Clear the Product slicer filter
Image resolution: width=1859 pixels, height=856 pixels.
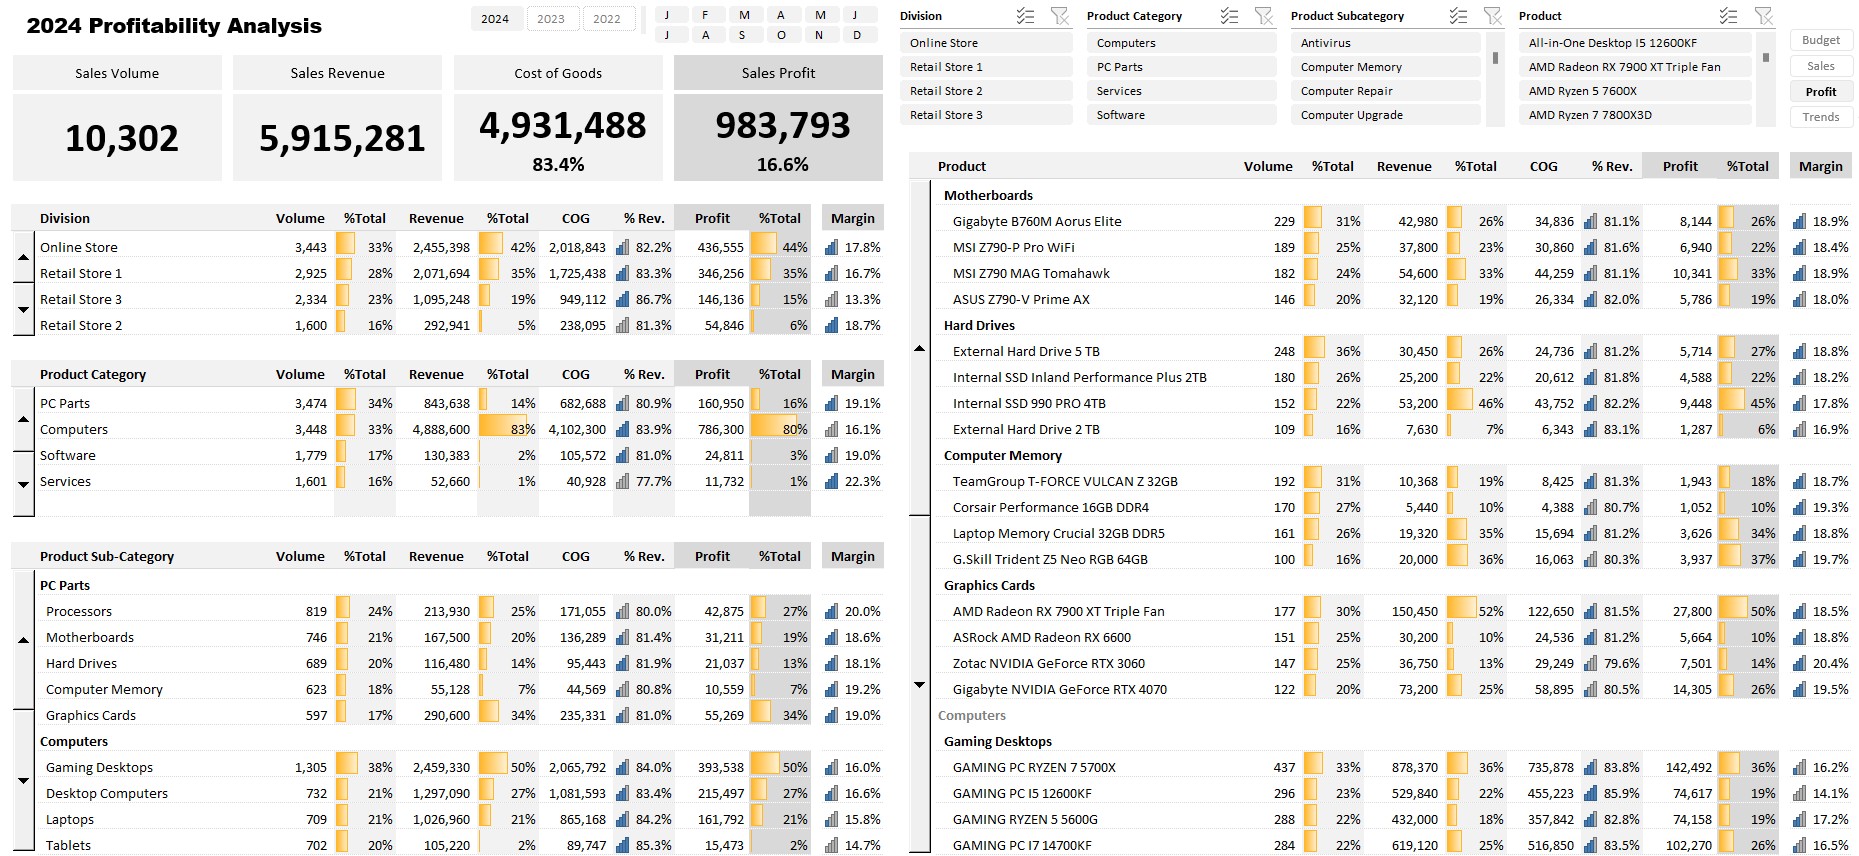(x=1763, y=16)
